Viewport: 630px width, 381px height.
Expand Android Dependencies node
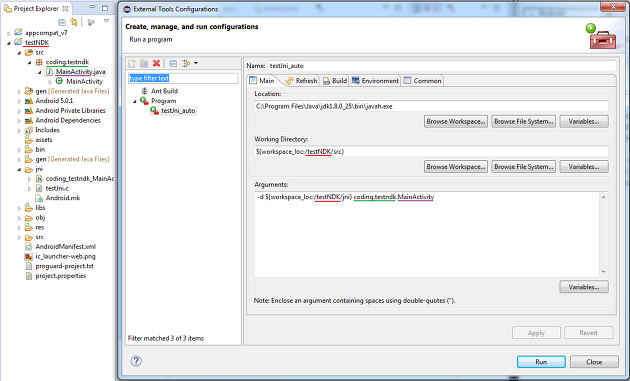pos(19,121)
